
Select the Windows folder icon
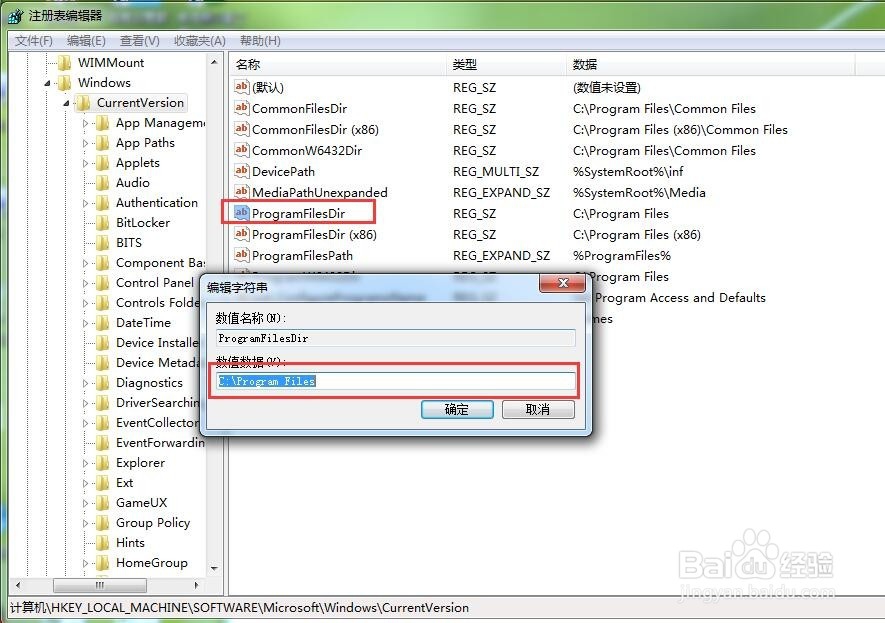(x=65, y=83)
